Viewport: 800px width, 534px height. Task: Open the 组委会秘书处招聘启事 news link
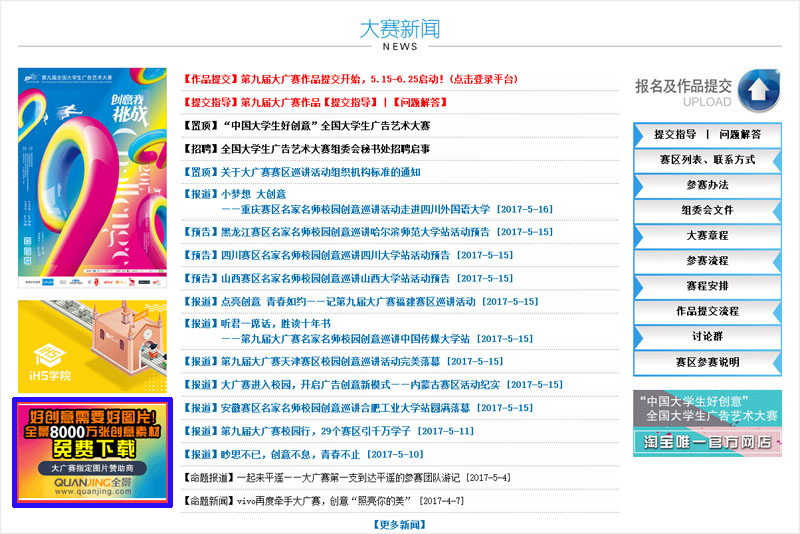coord(307,149)
